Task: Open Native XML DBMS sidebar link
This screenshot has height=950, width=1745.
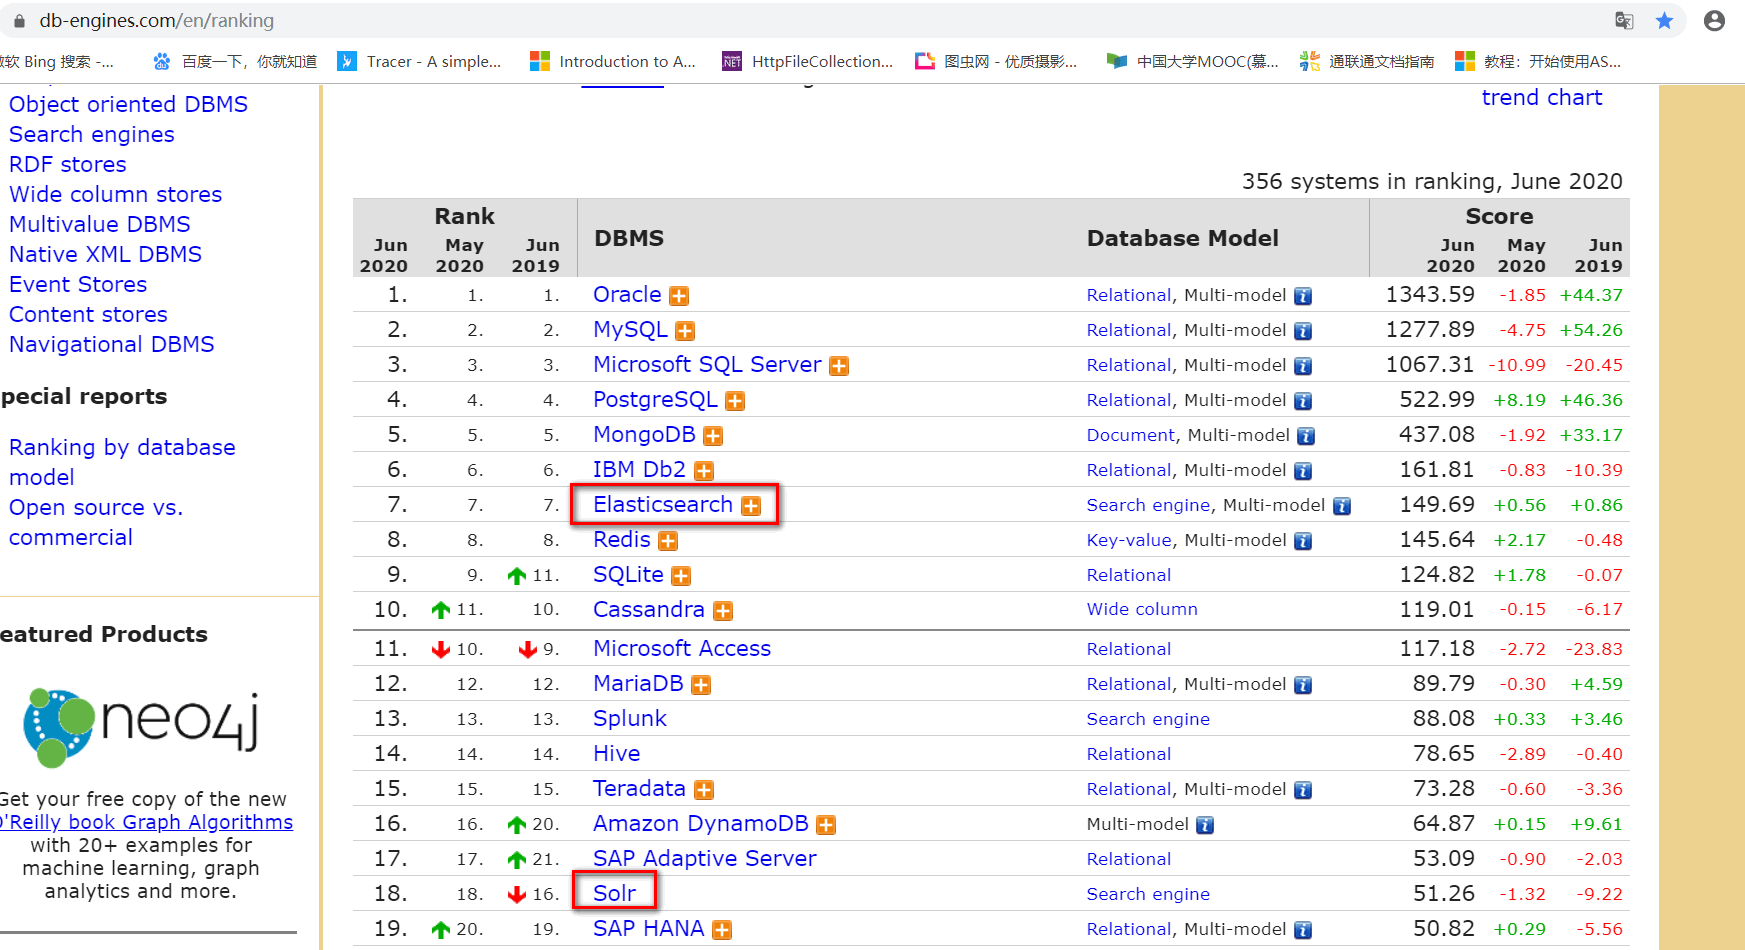Action: [x=106, y=255]
